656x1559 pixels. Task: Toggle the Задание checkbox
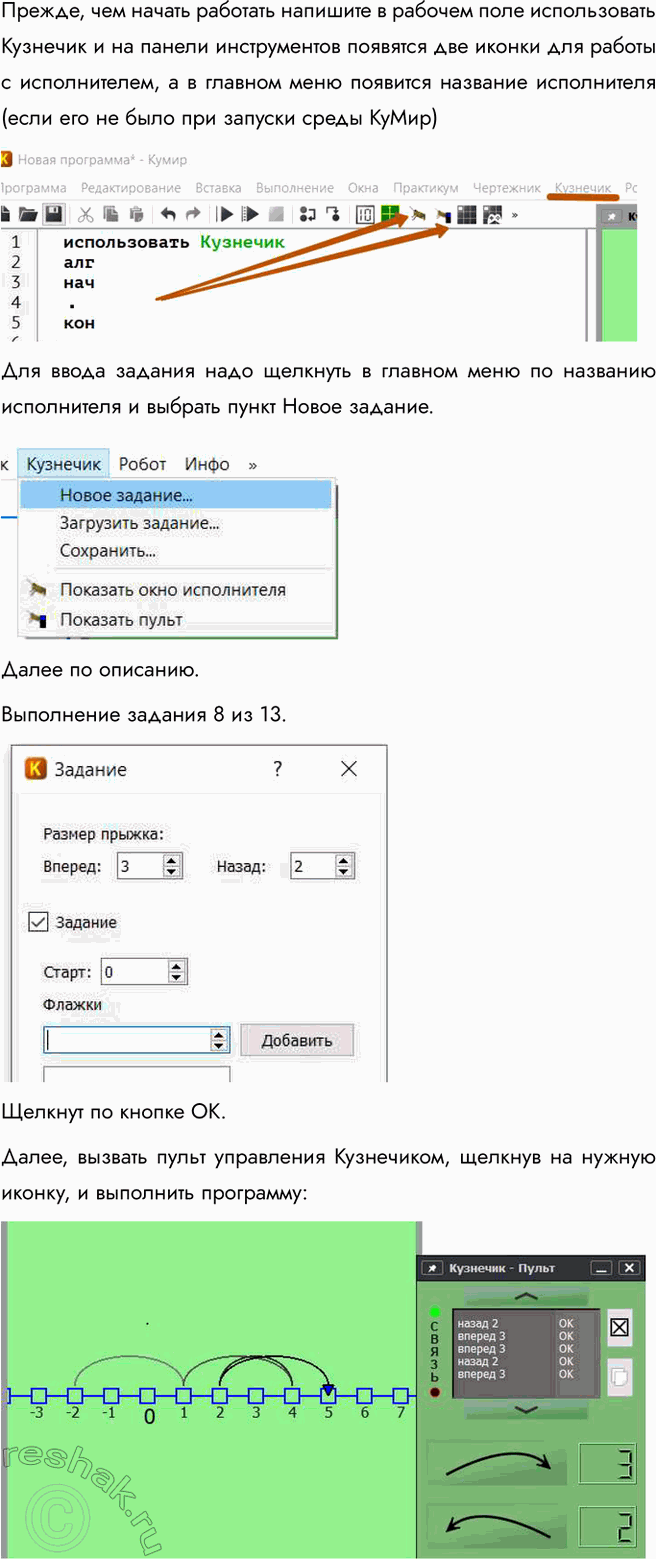tap(39, 922)
